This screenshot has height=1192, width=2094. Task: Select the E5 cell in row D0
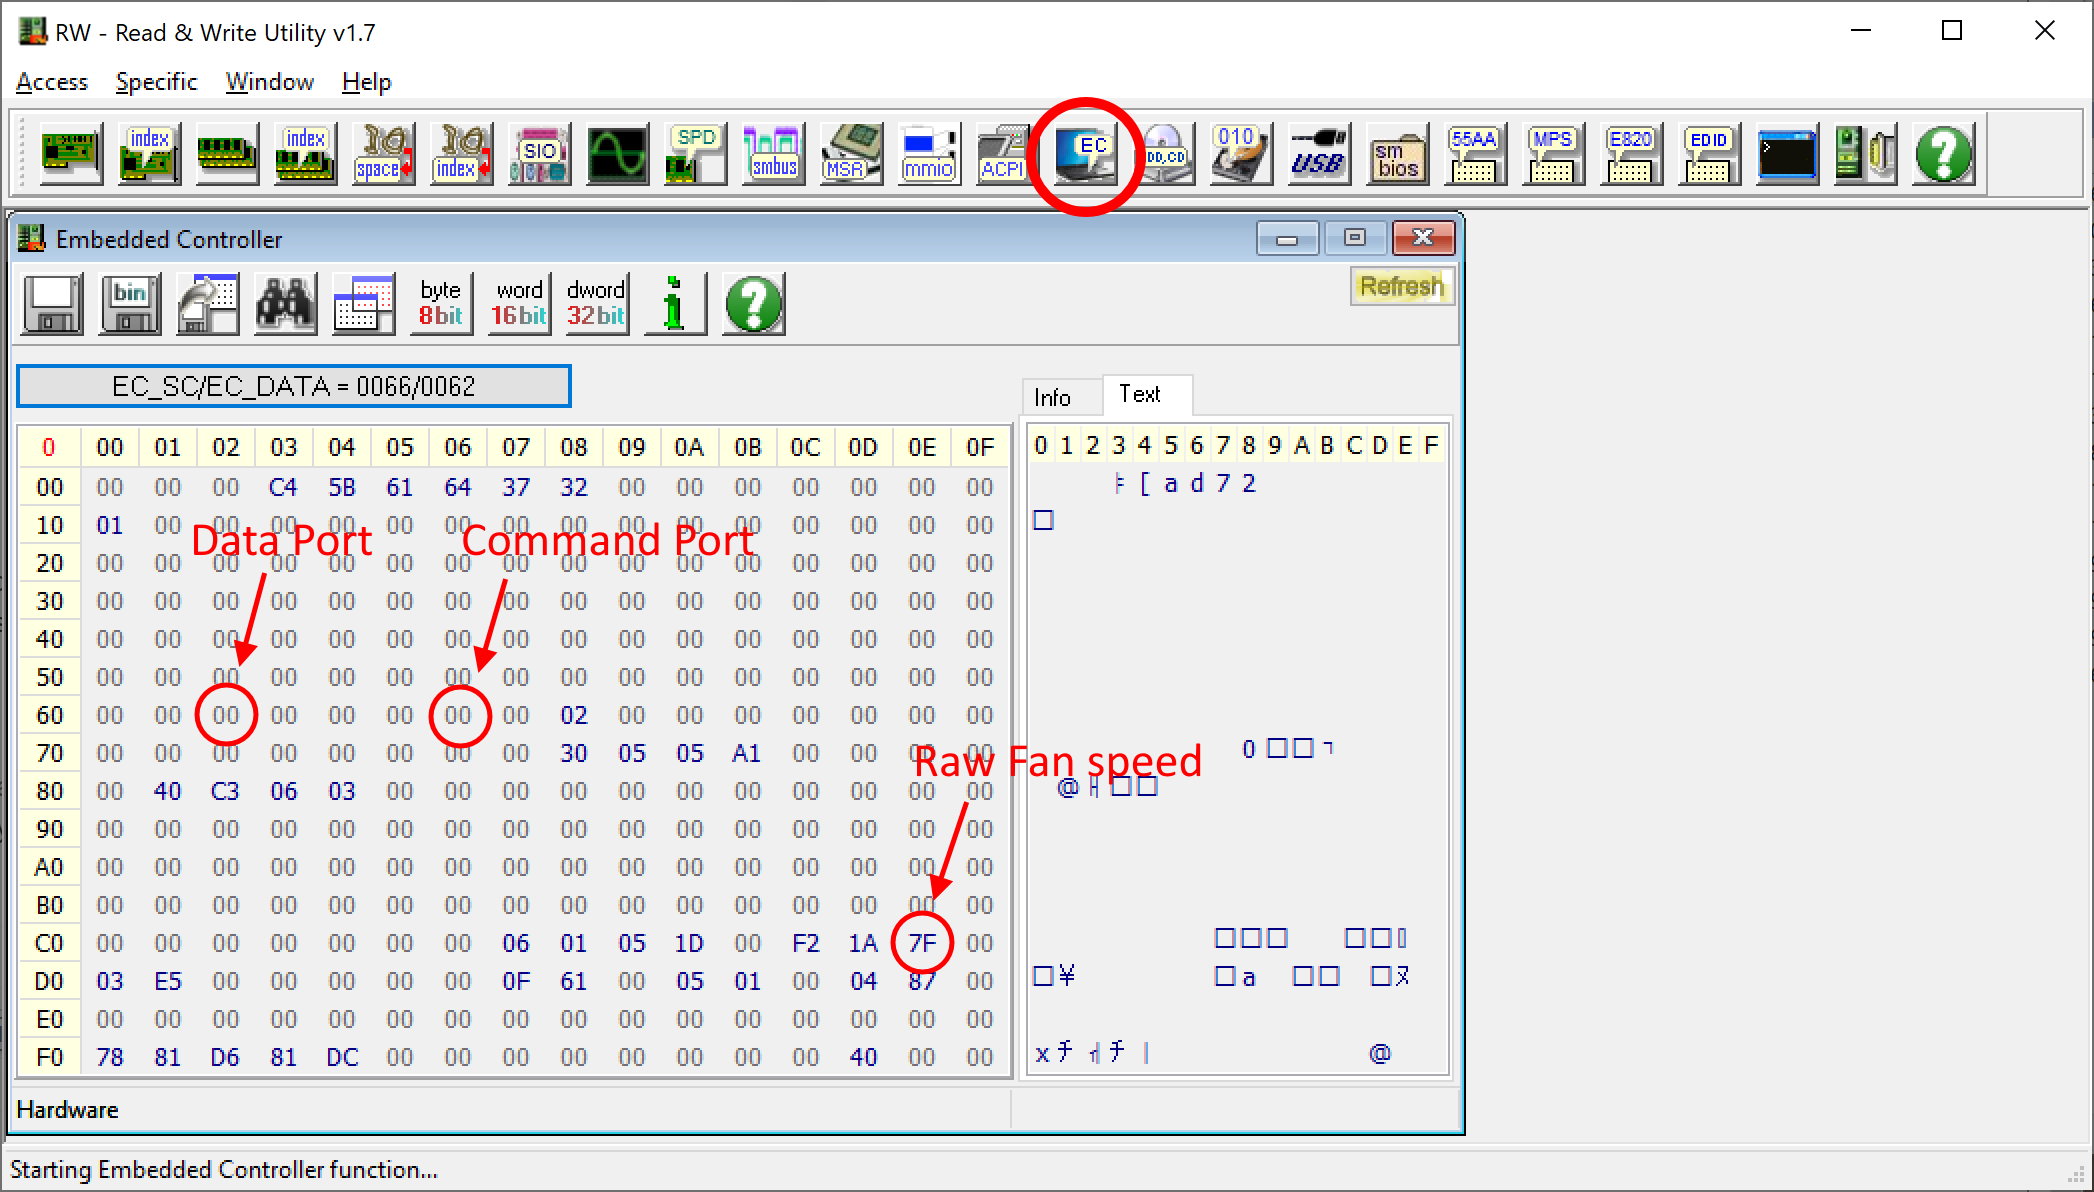168,981
